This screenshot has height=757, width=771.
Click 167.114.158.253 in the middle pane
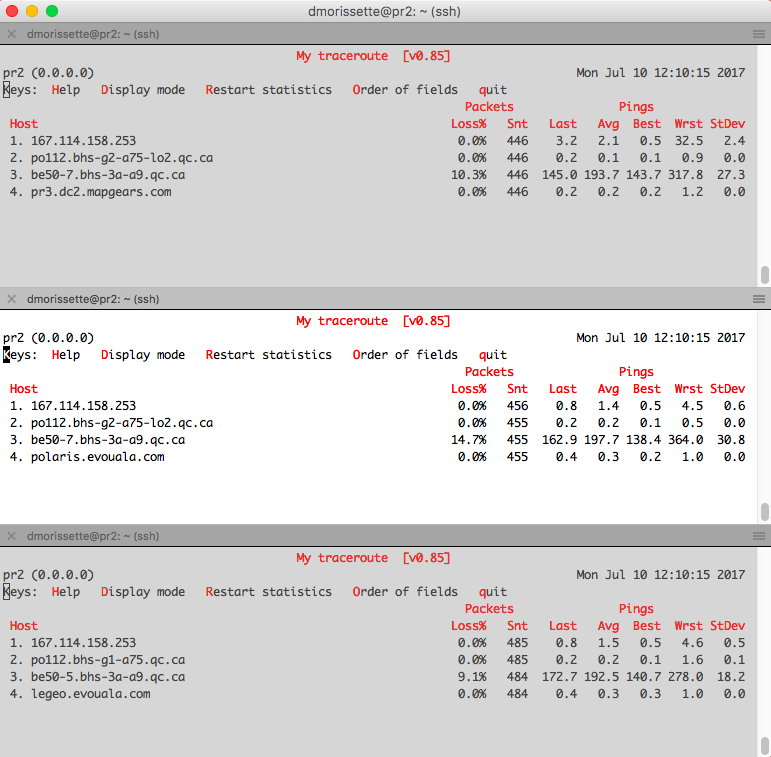pyautogui.click(x=84, y=406)
